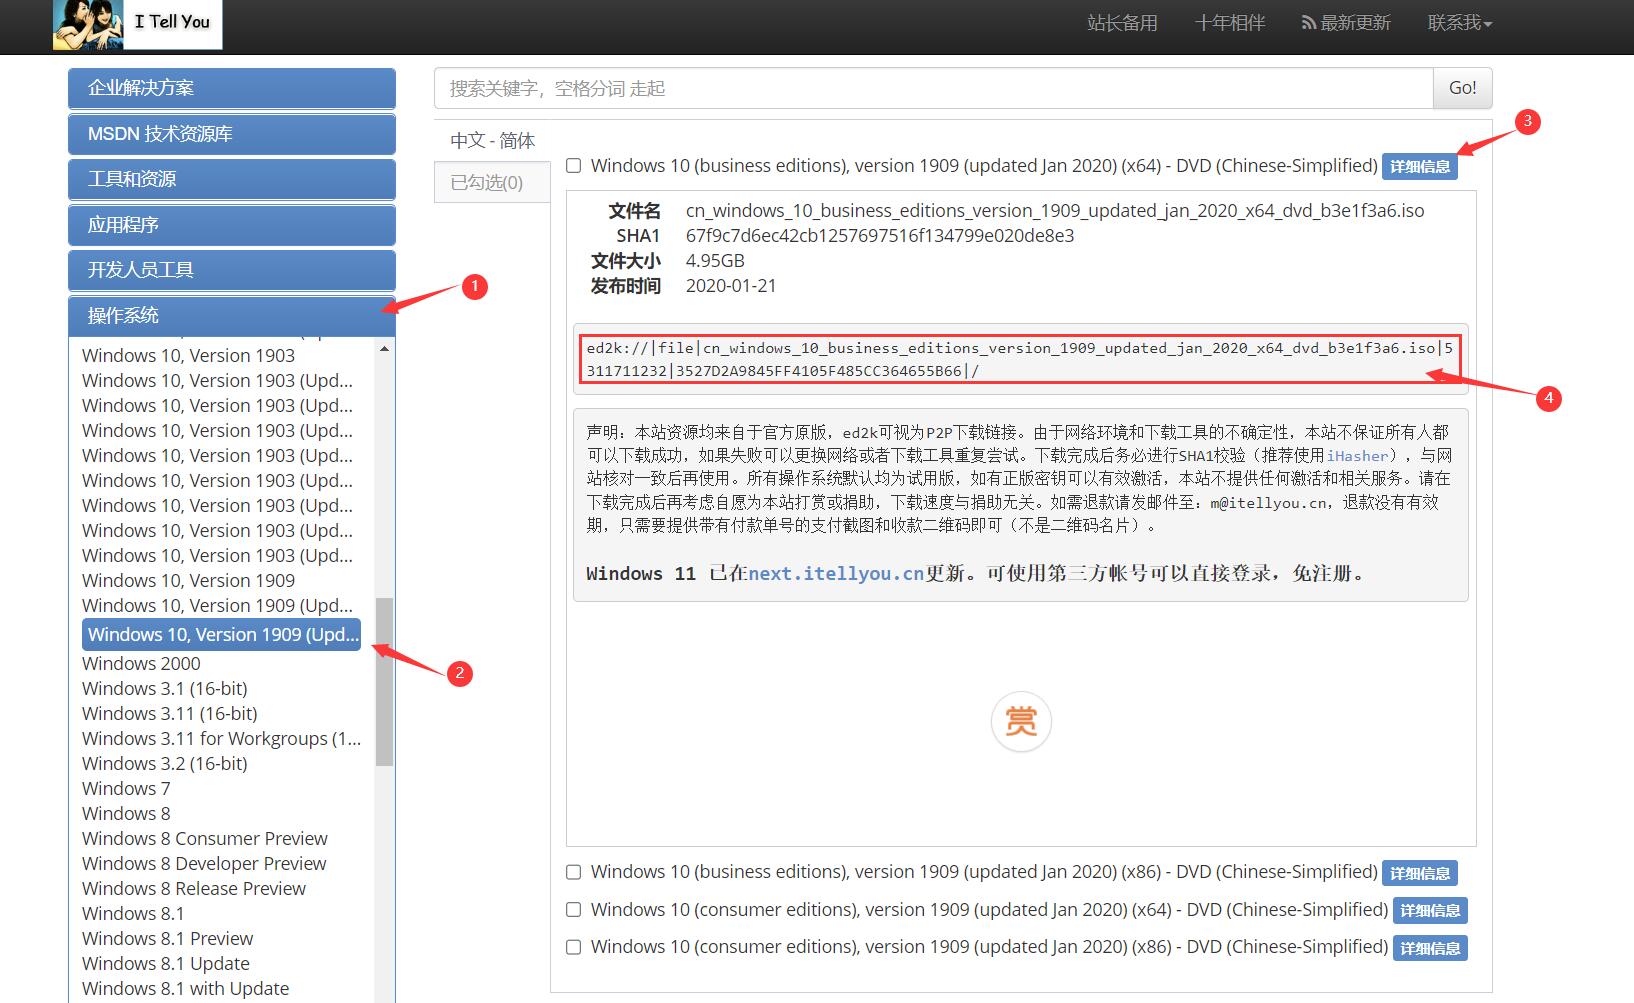Click the RSS feed icon beside 最新更新
1634x1003 pixels.
coord(1311,22)
